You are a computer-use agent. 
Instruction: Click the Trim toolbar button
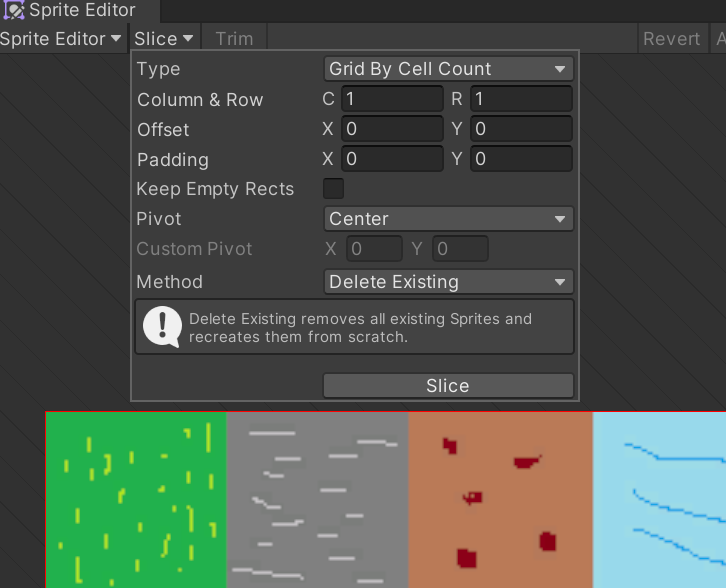point(234,39)
